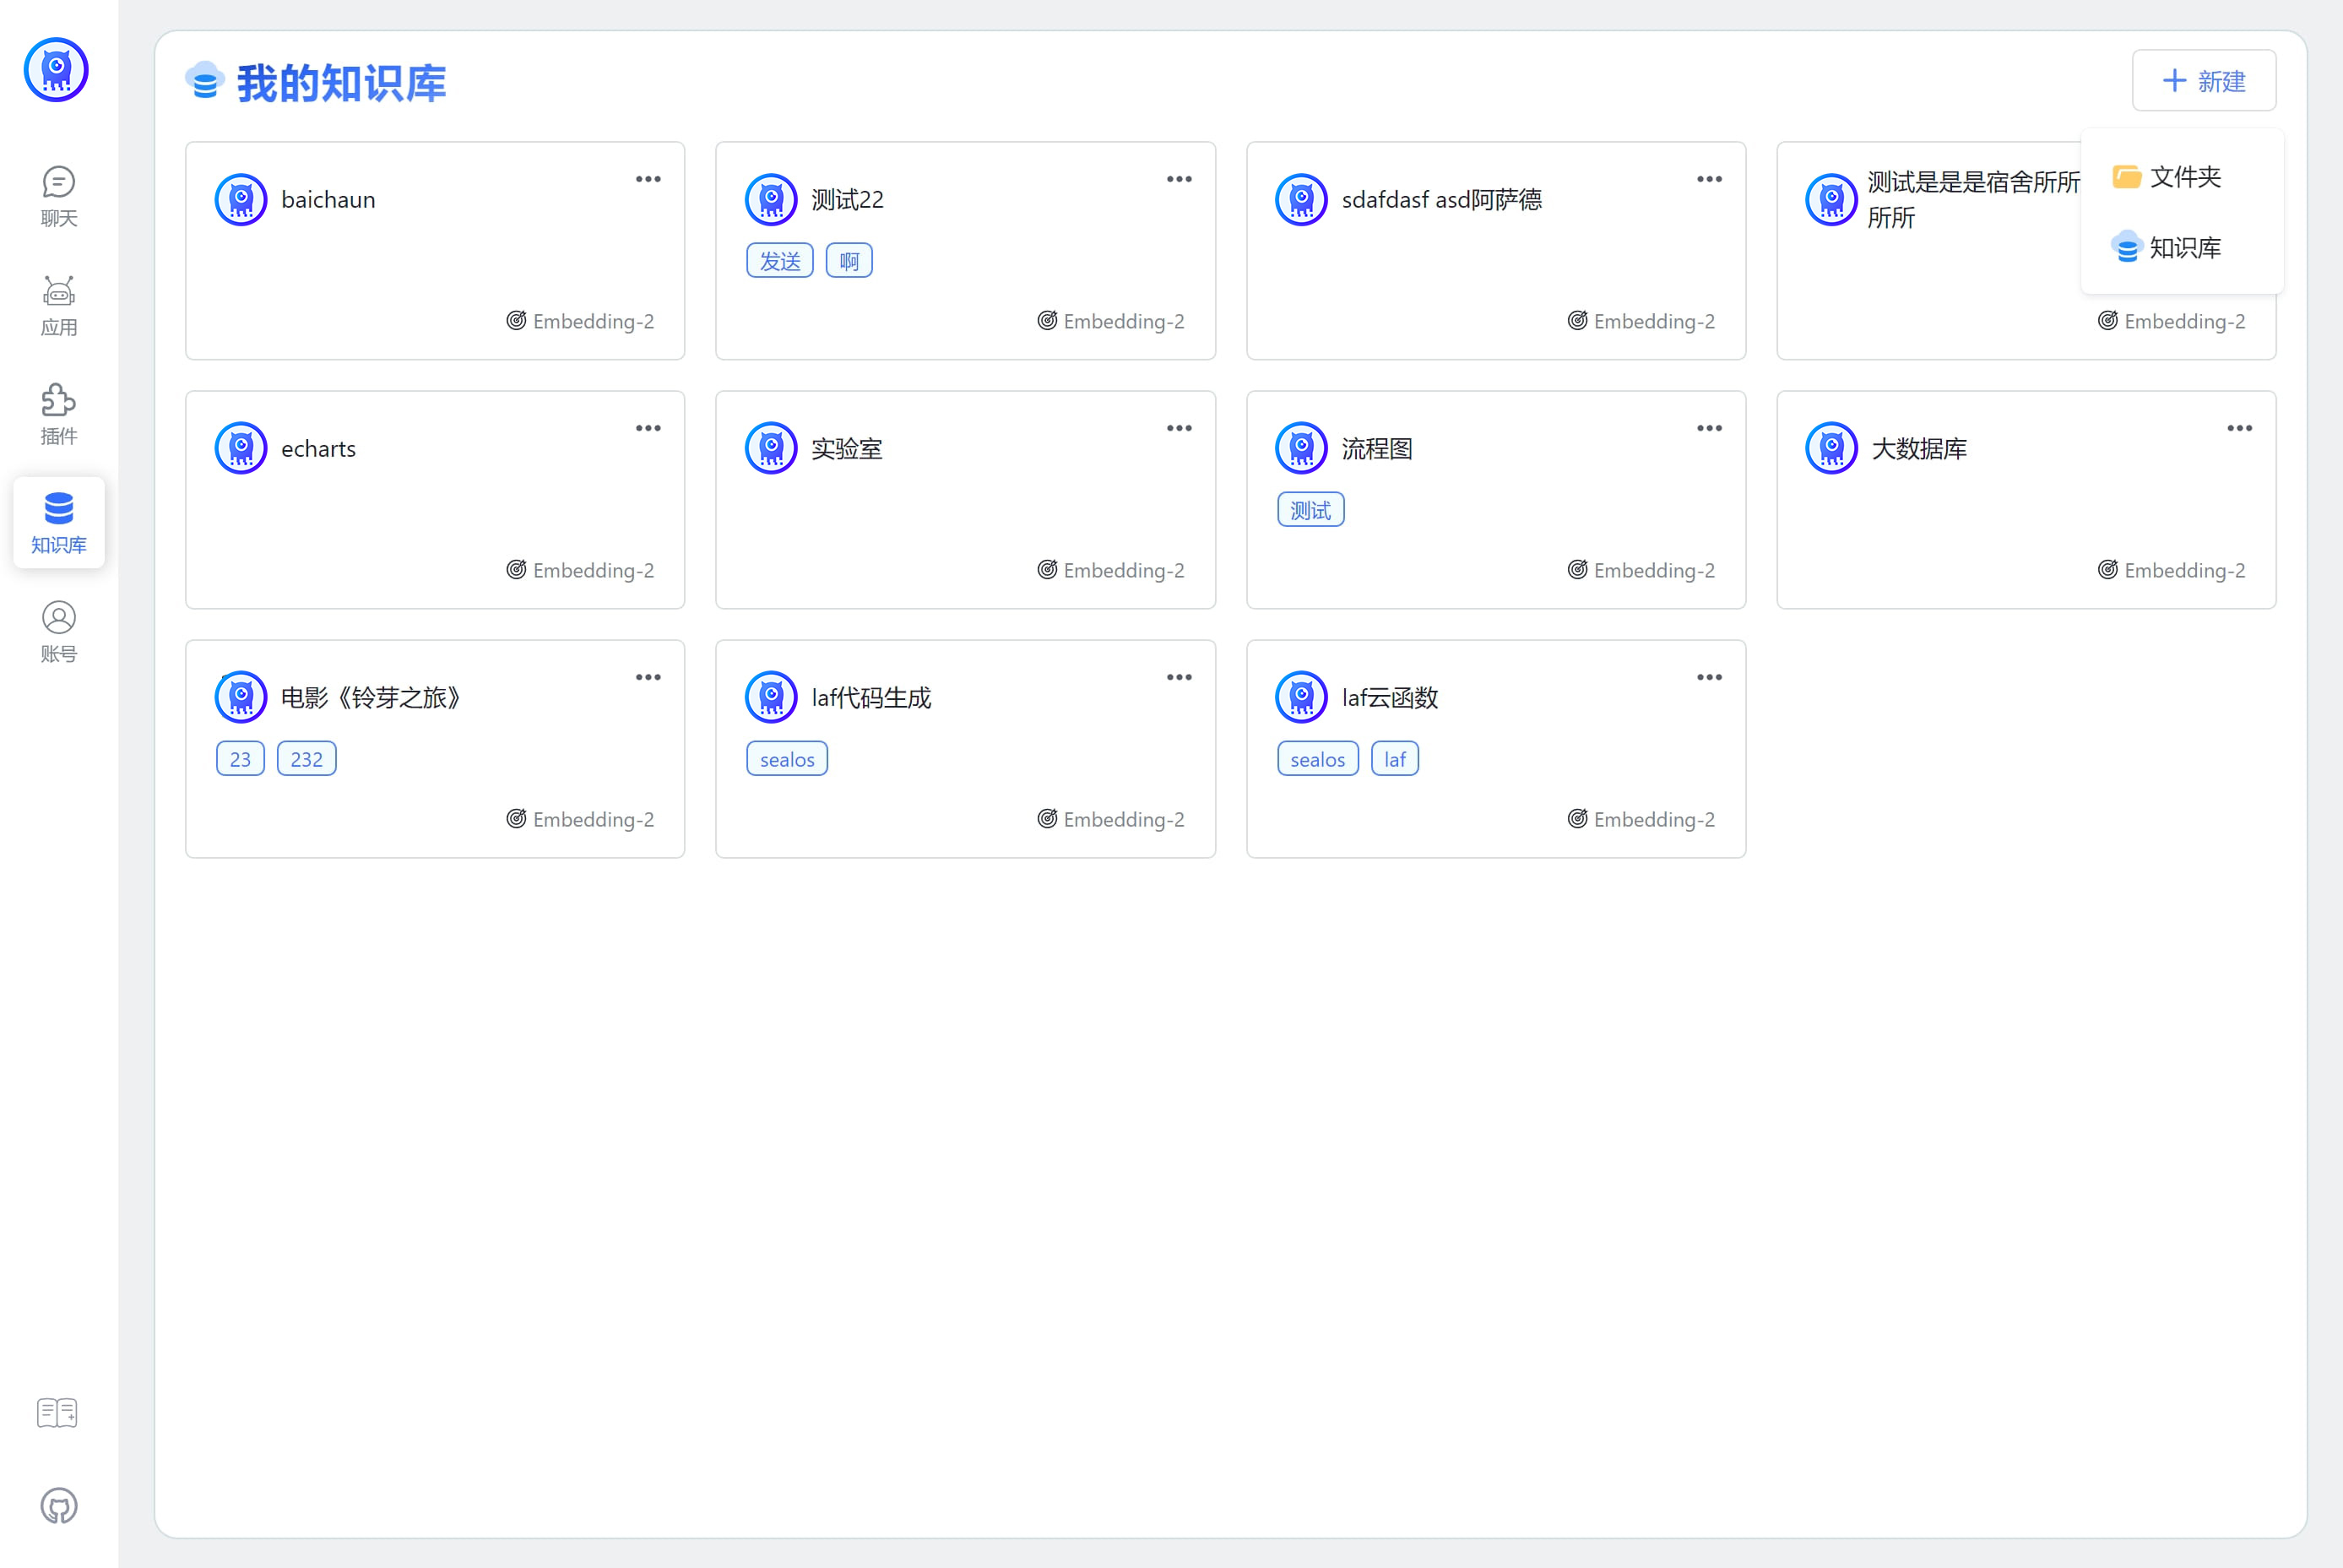Open more options for baichaun card
The width and height of the screenshot is (2343, 1568).
648,179
